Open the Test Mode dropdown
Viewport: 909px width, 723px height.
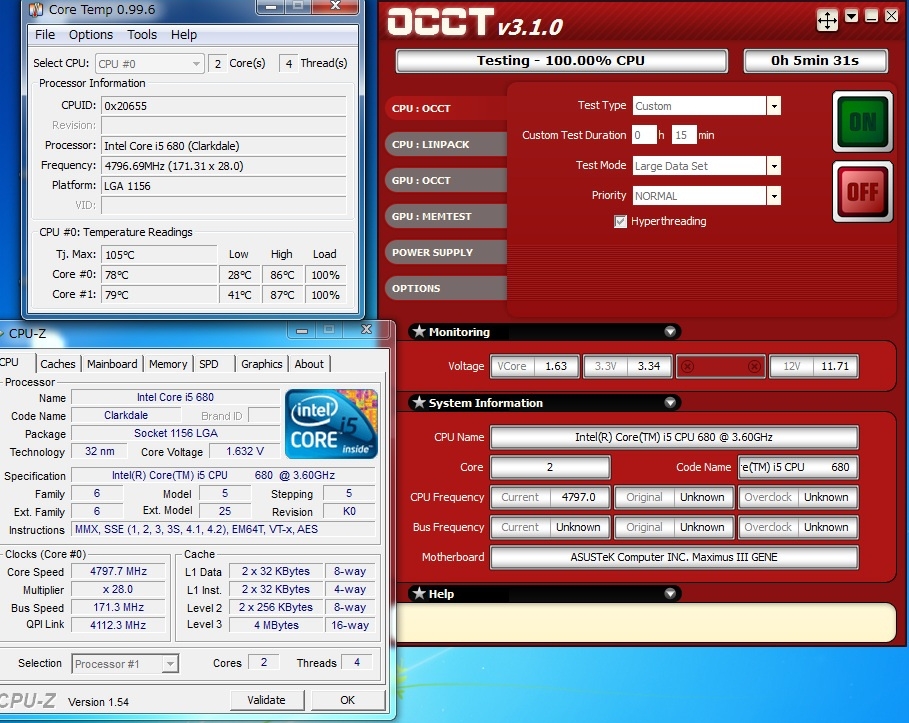click(773, 166)
